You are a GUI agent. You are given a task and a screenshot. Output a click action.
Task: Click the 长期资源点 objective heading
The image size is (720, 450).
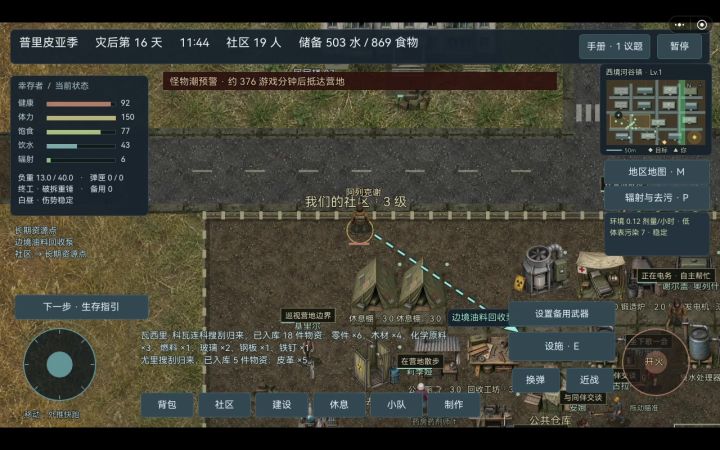(x=36, y=231)
